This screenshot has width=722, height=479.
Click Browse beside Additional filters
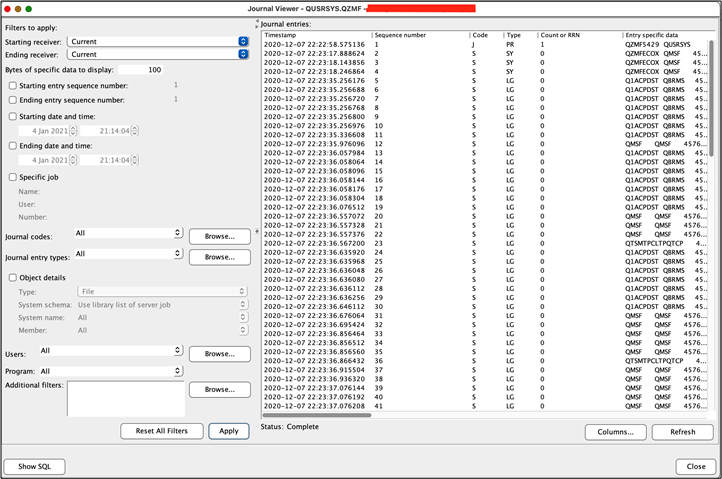(x=219, y=389)
